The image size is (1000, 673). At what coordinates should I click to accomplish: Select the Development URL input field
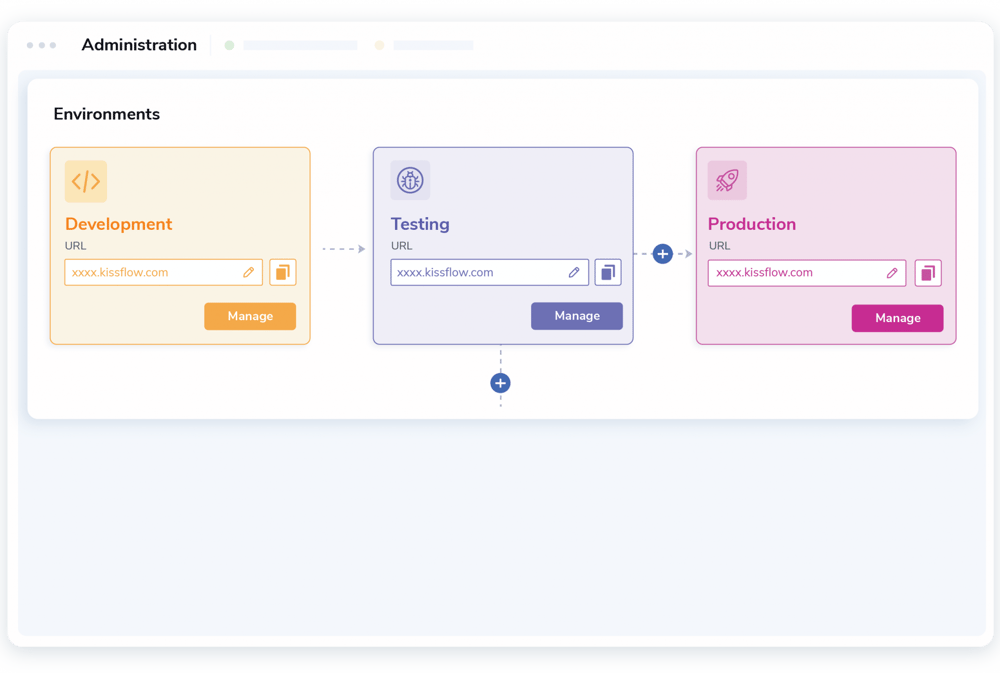150,272
